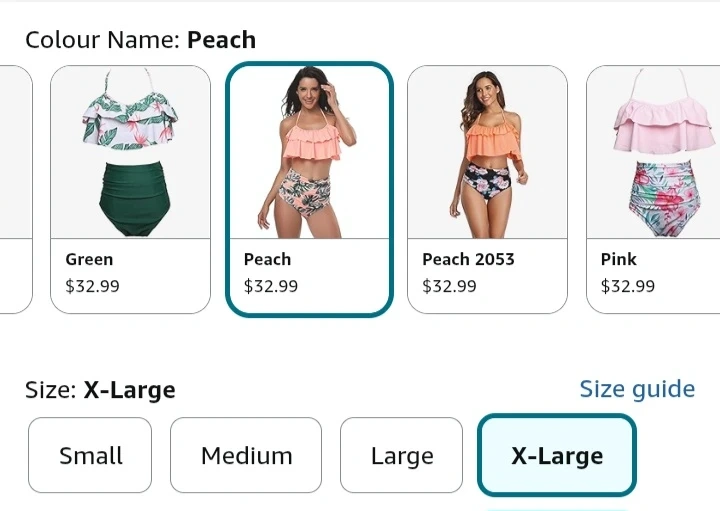720x511 pixels.
Task: Select the X-Large size button
Action: (x=557, y=455)
